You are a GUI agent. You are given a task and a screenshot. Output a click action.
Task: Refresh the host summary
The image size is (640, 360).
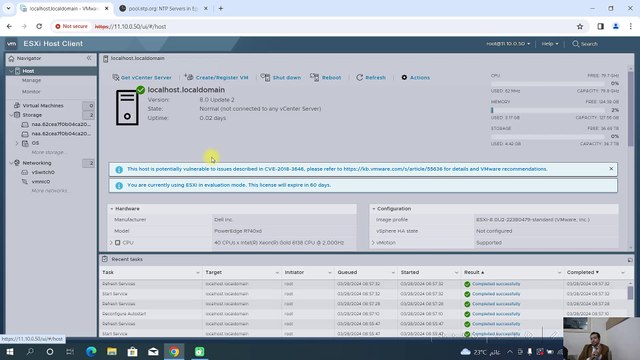pyautogui.click(x=371, y=78)
